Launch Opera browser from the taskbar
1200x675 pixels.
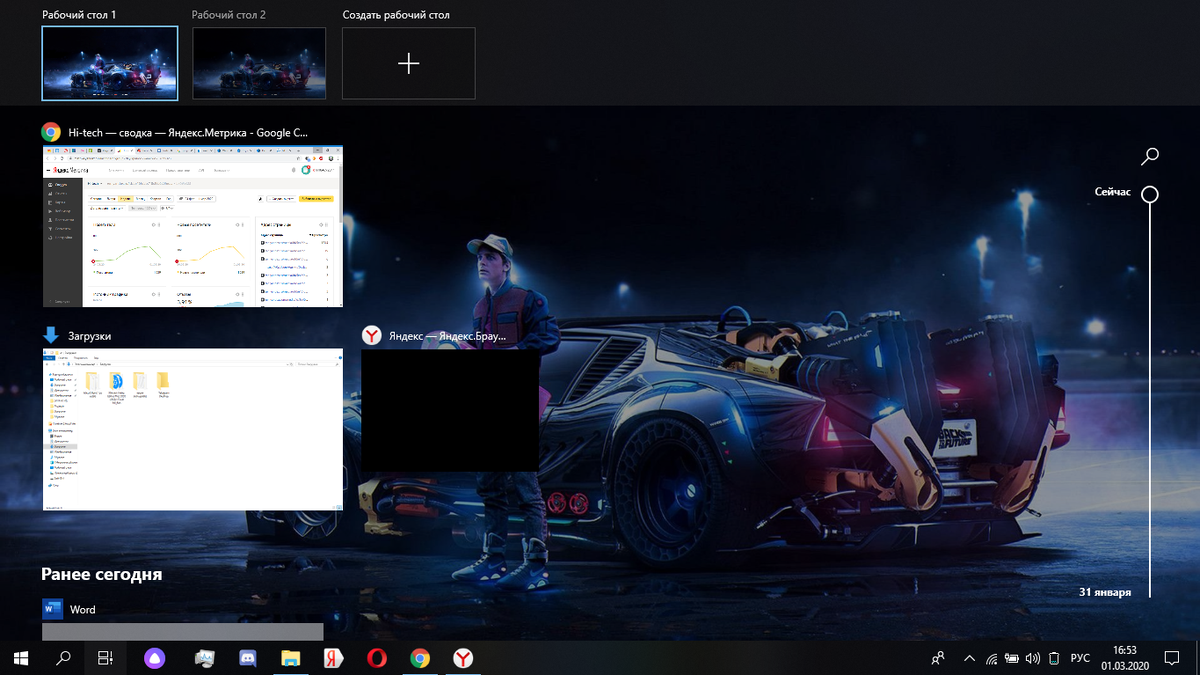point(377,658)
